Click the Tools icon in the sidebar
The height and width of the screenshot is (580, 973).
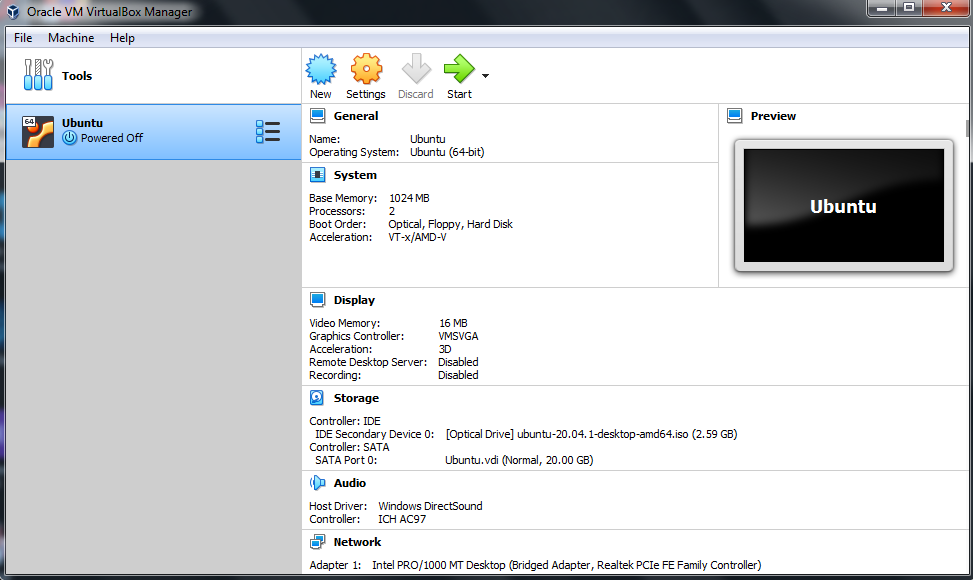tap(37, 74)
